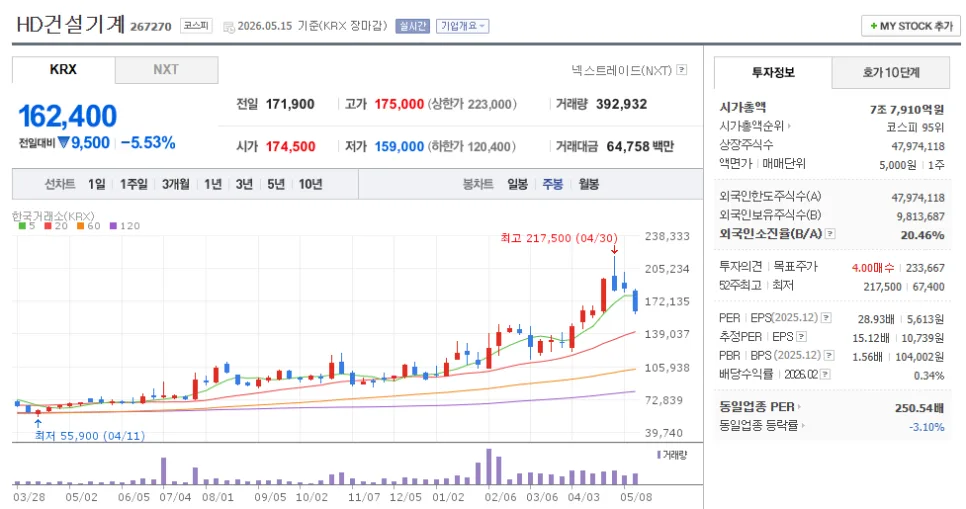Click the 실시간 realtime badge
Screen dimensions: 966x509
click(x=412, y=26)
